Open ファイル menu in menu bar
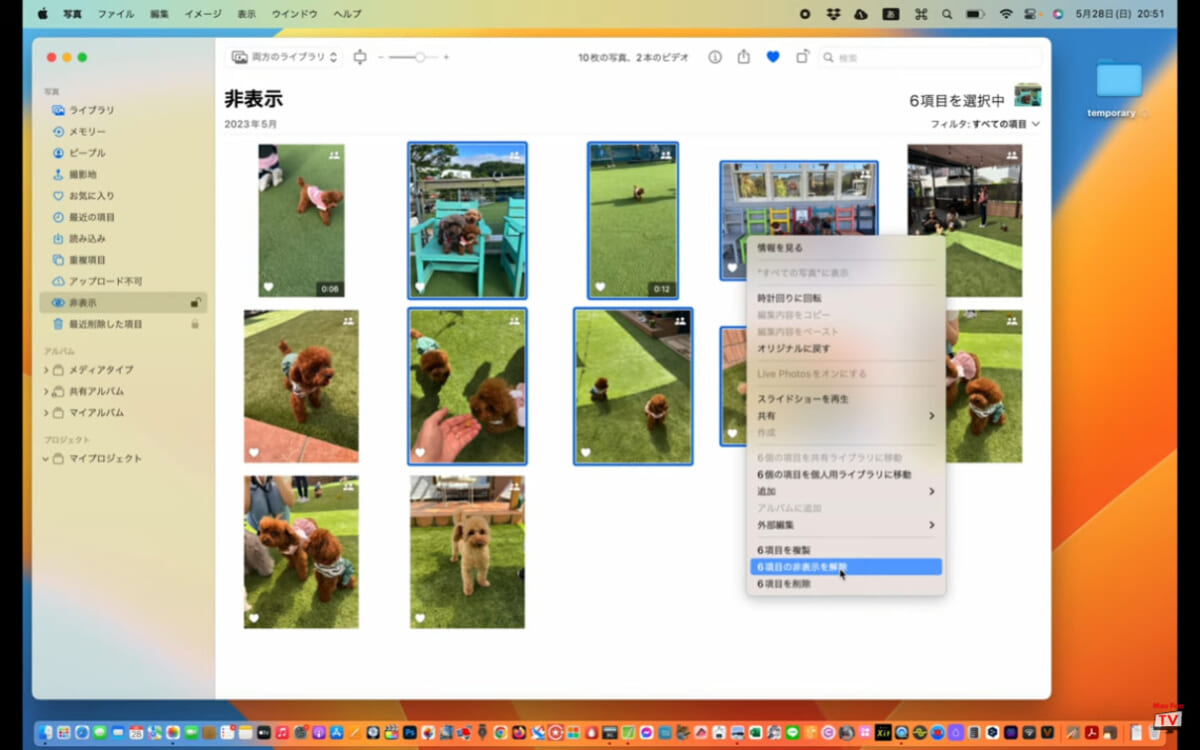This screenshot has height=750, width=1200. click(x=116, y=14)
